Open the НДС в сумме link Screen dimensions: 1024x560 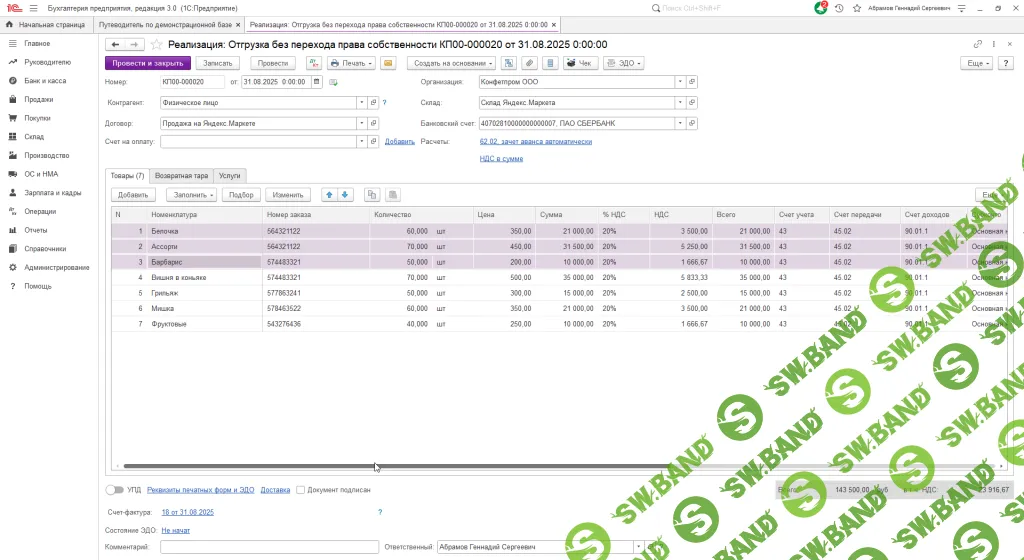tap(501, 158)
